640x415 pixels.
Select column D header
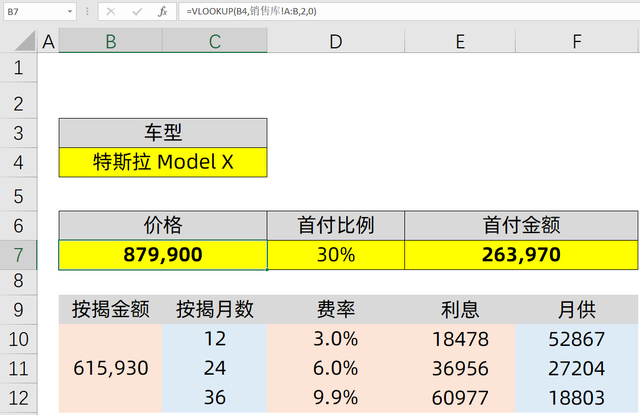click(x=336, y=41)
